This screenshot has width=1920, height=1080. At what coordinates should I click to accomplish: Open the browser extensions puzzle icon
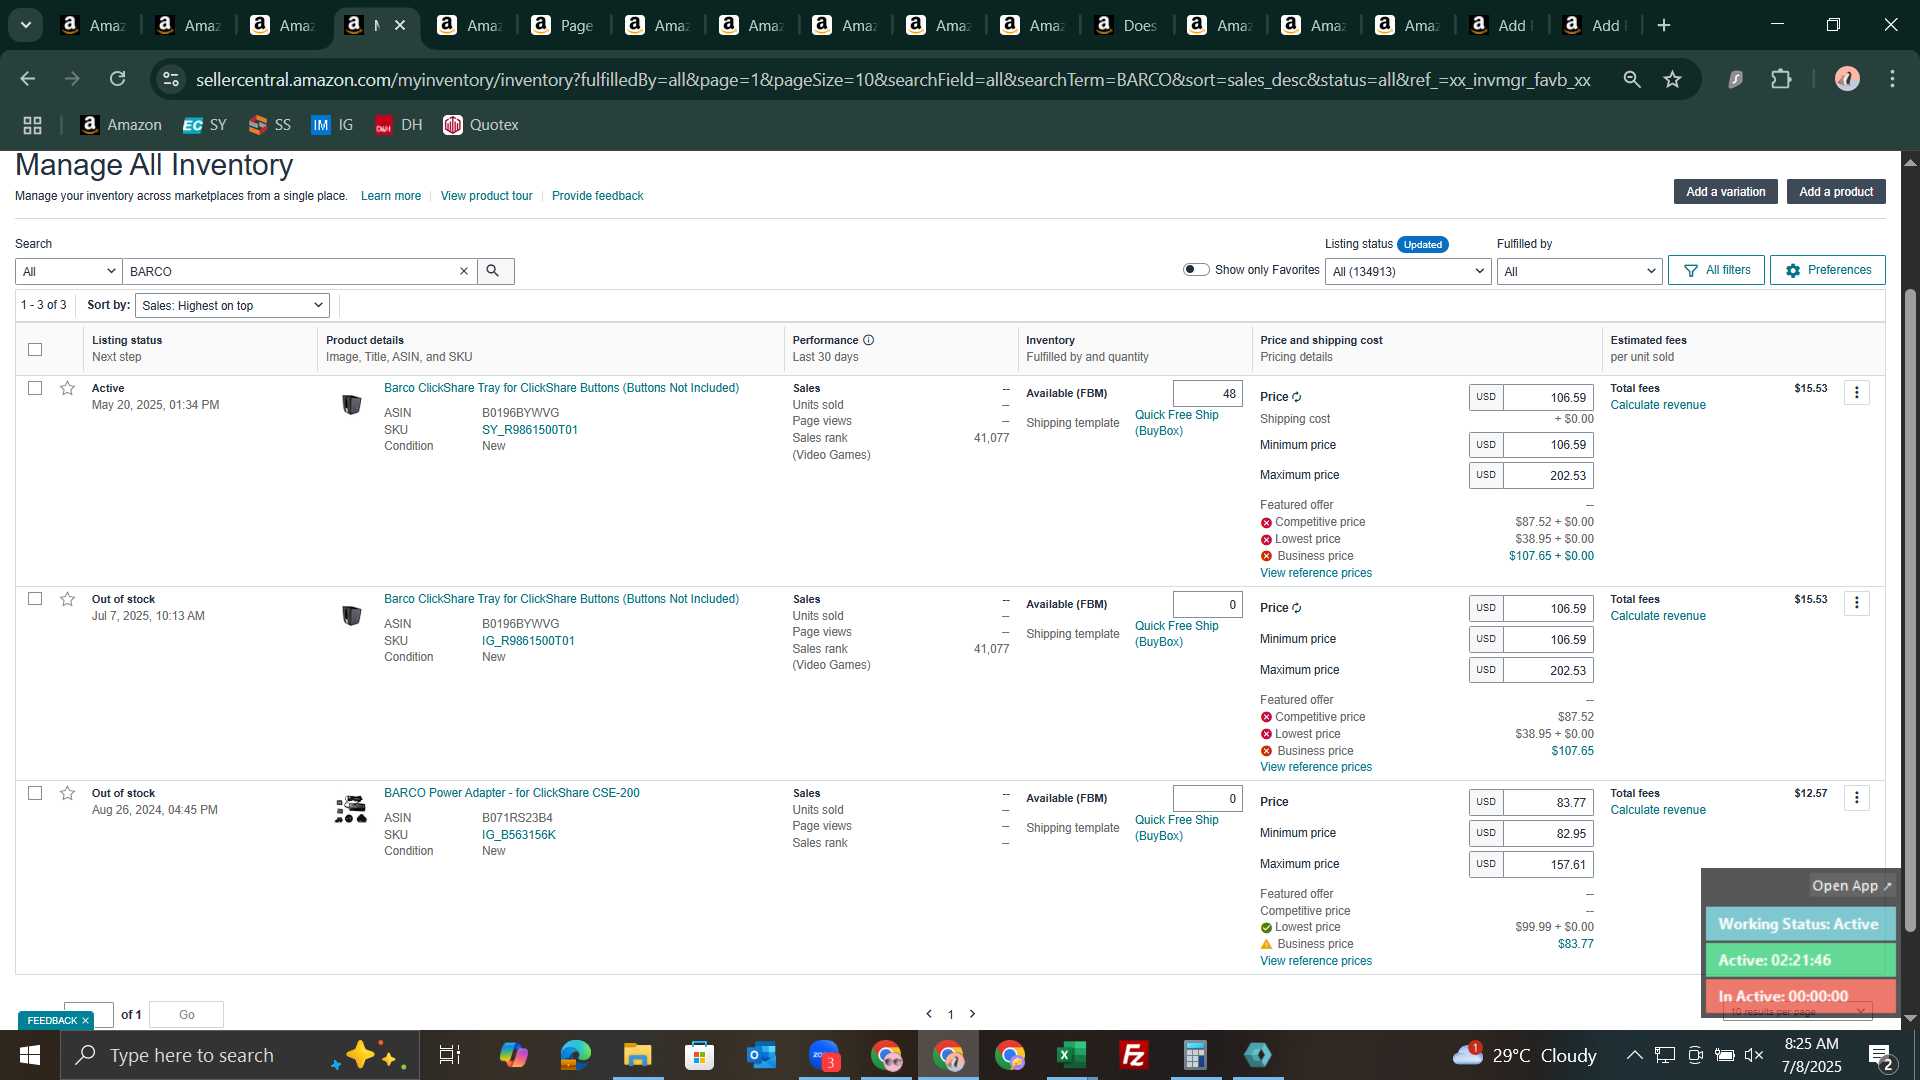click(x=1781, y=79)
